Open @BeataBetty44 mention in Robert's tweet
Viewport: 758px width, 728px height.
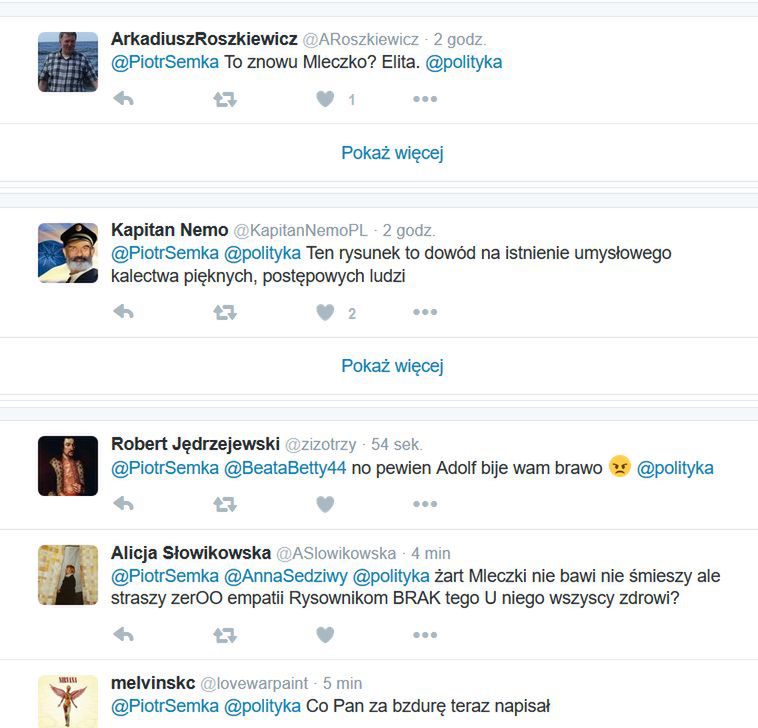pyautogui.click(x=285, y=468)
